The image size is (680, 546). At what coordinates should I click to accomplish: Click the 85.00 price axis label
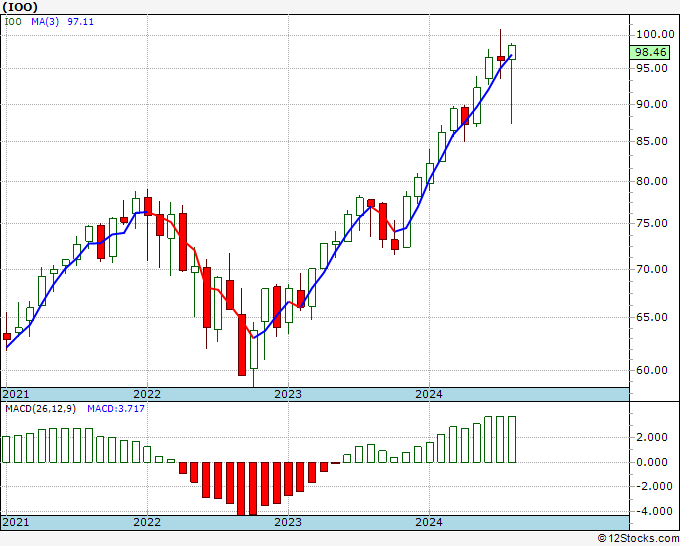(652, 141)
